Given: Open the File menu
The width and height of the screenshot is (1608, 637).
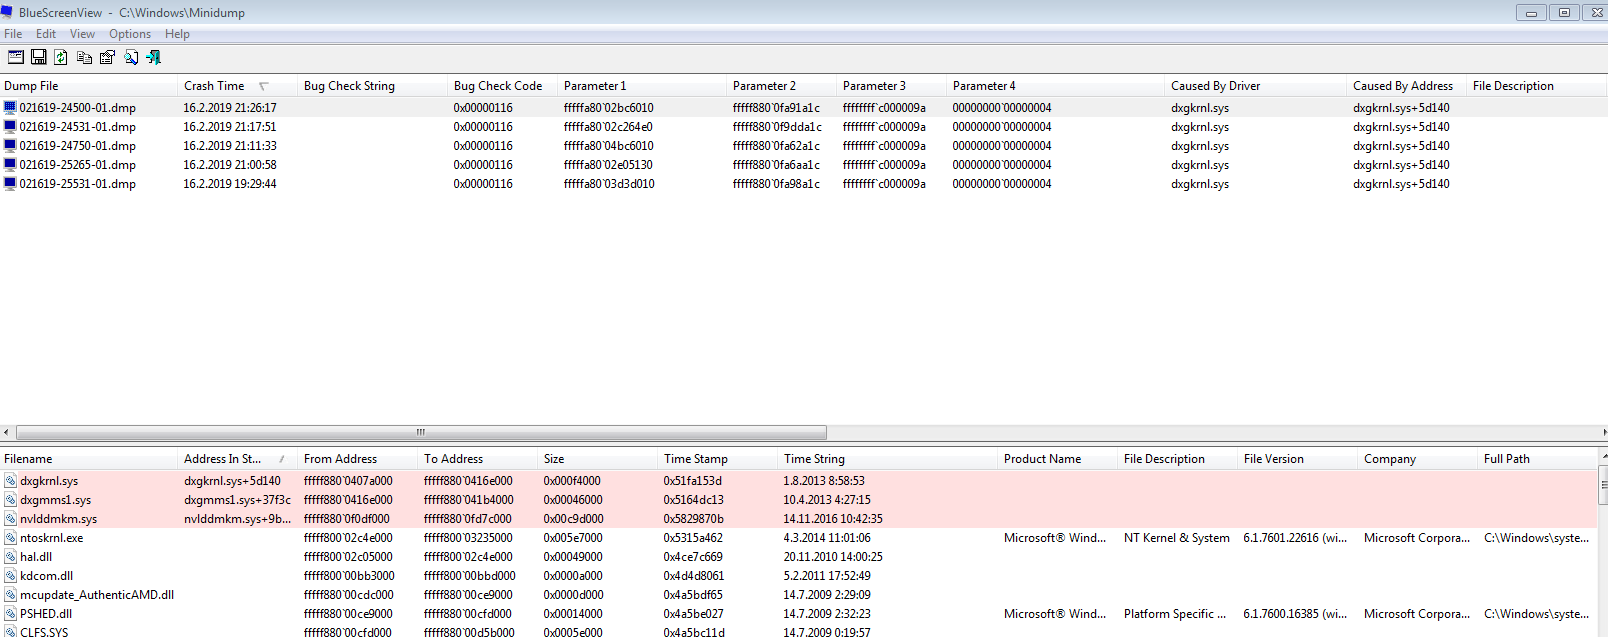Looking at the screenshot, I should [13, 34].
